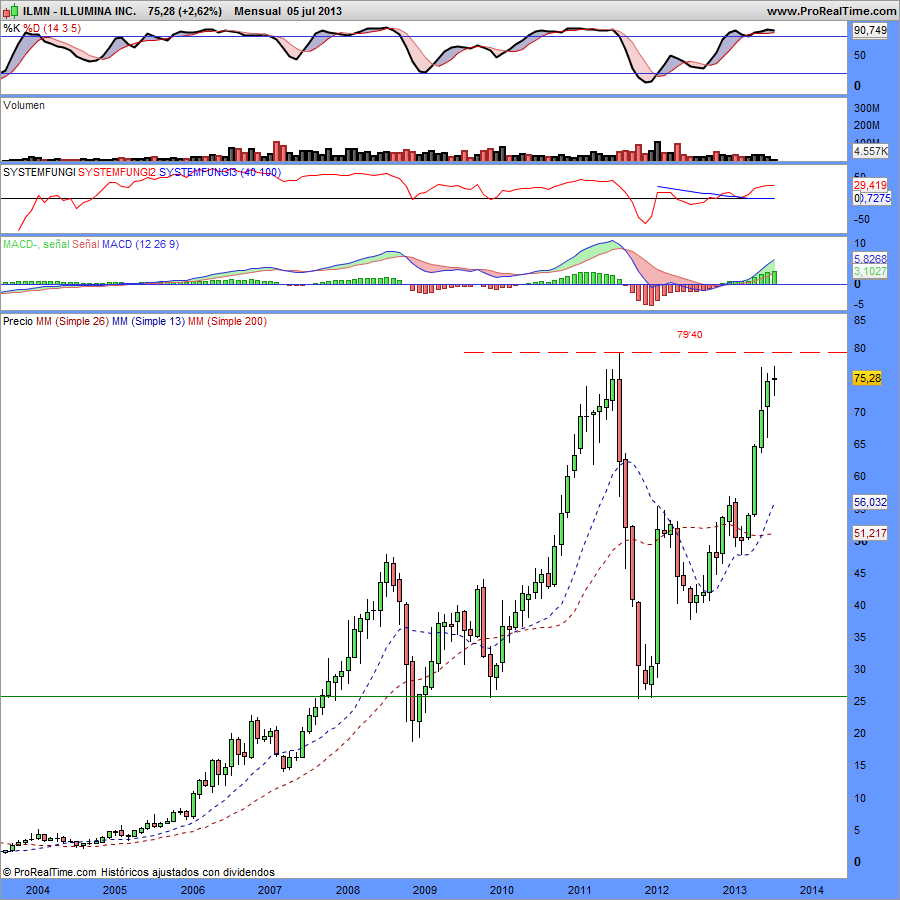Click the '-5' MACD axis label

858,304
